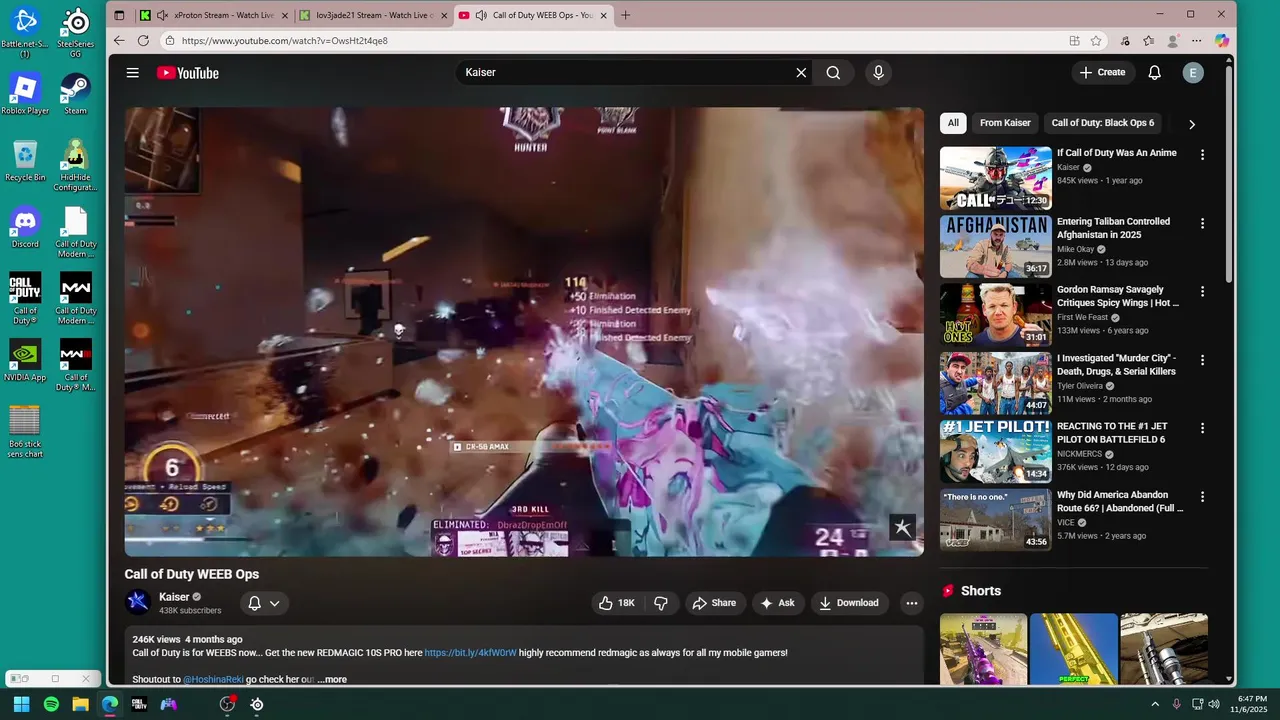Download the video

[848, 603]
